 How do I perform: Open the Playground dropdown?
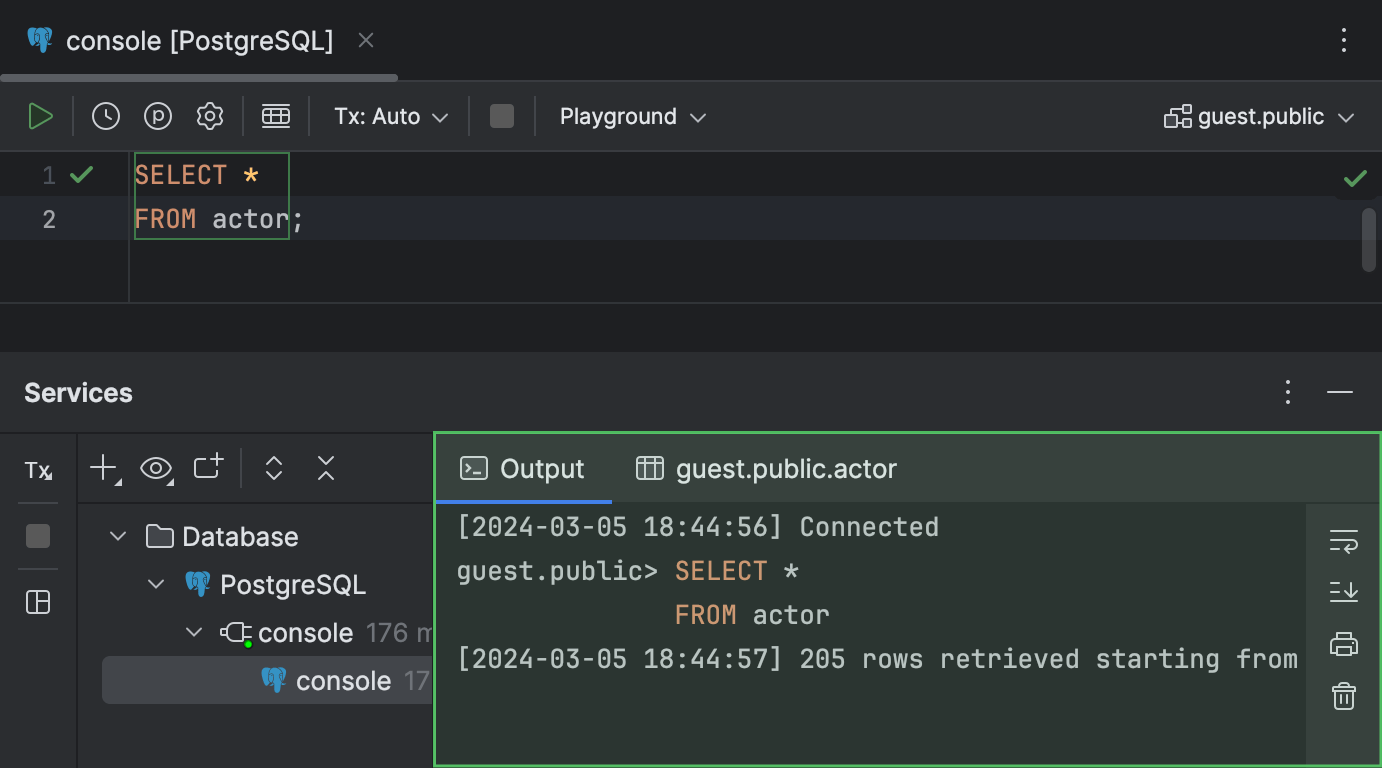(x=632, y=116)
